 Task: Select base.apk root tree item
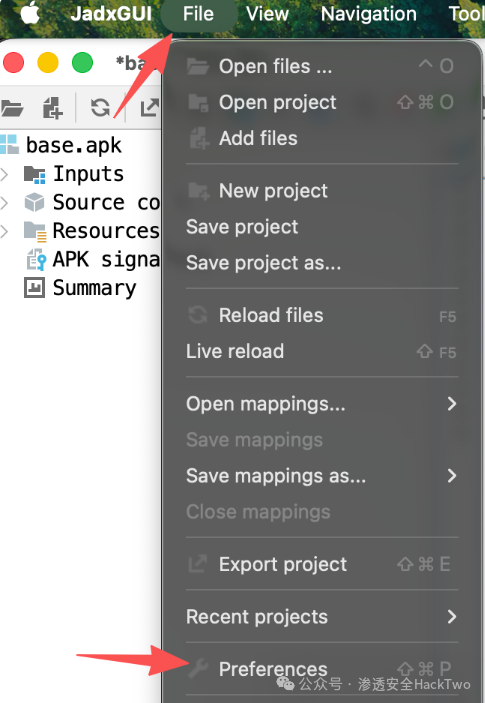tap(74, 145)
